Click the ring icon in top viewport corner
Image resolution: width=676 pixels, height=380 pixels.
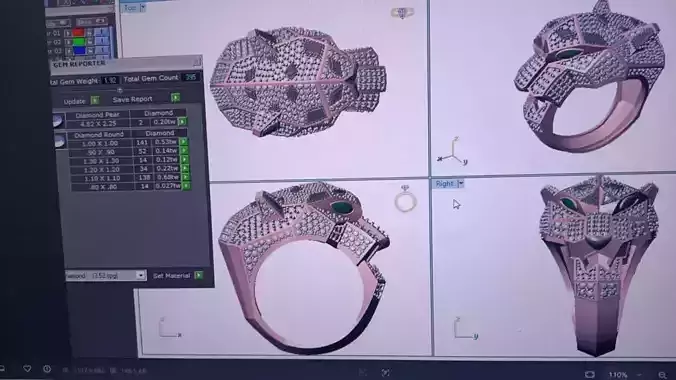402,13
